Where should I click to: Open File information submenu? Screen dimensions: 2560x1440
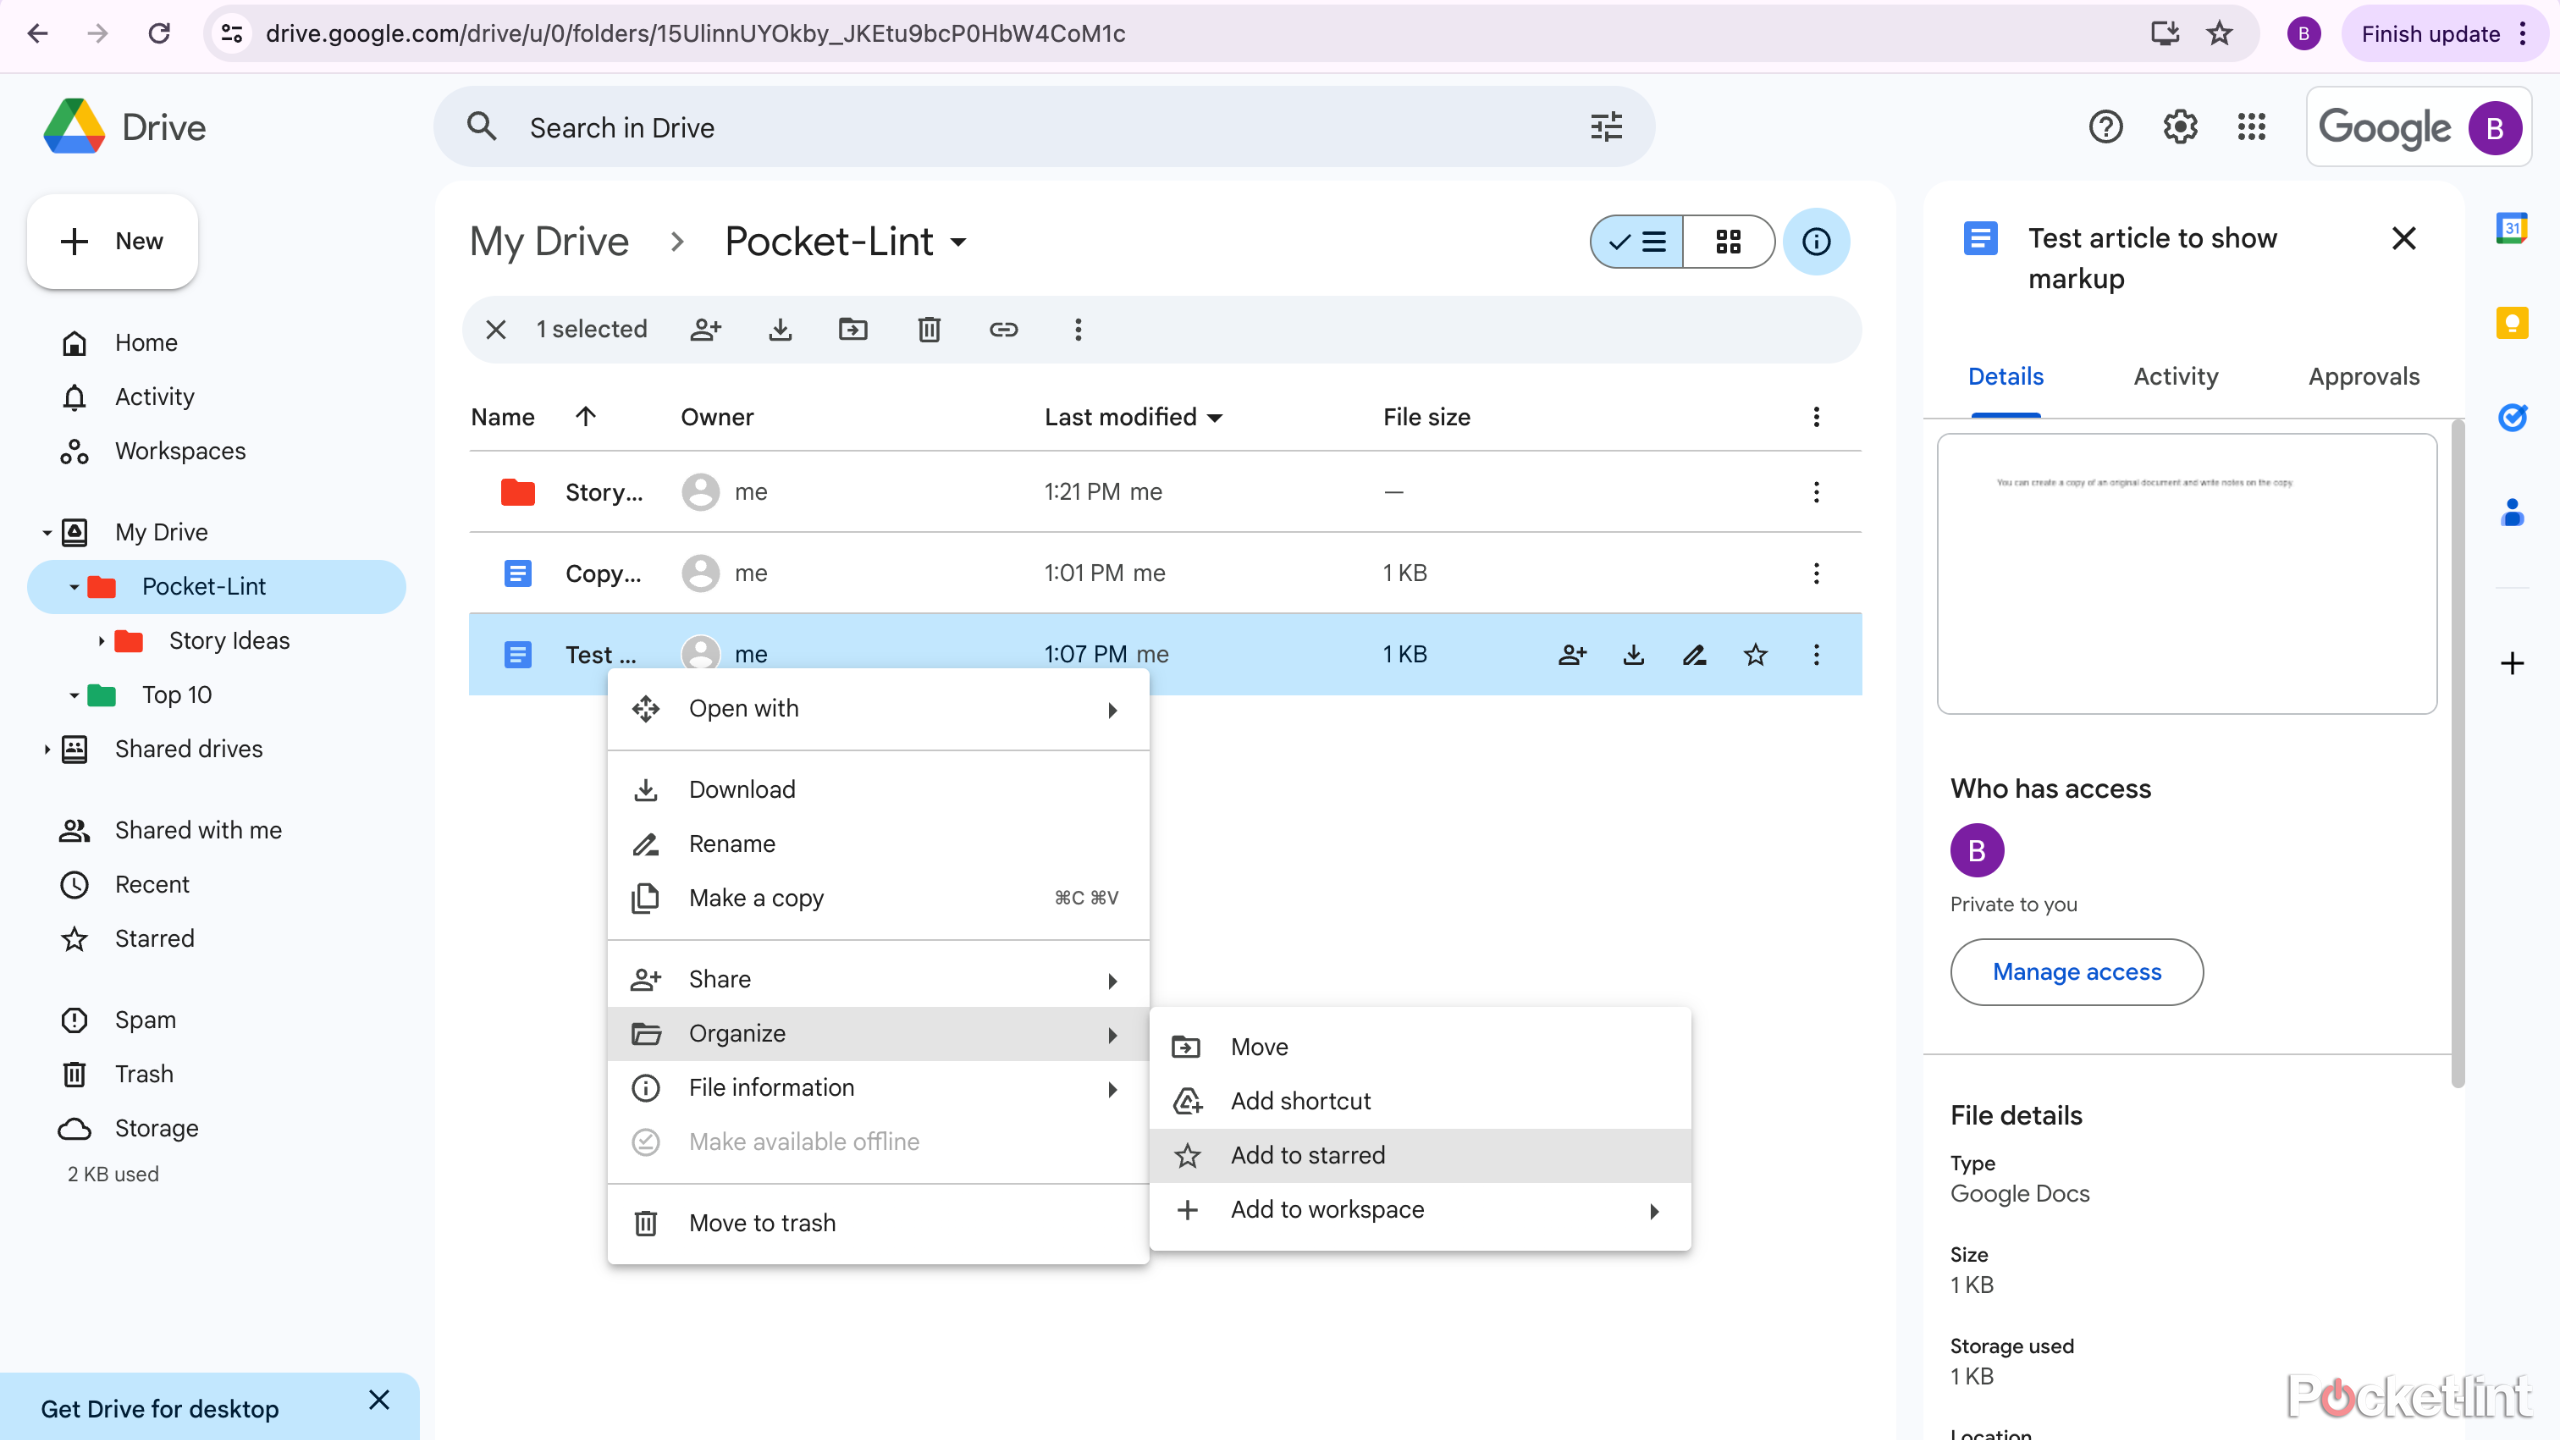pos(878,1087)
